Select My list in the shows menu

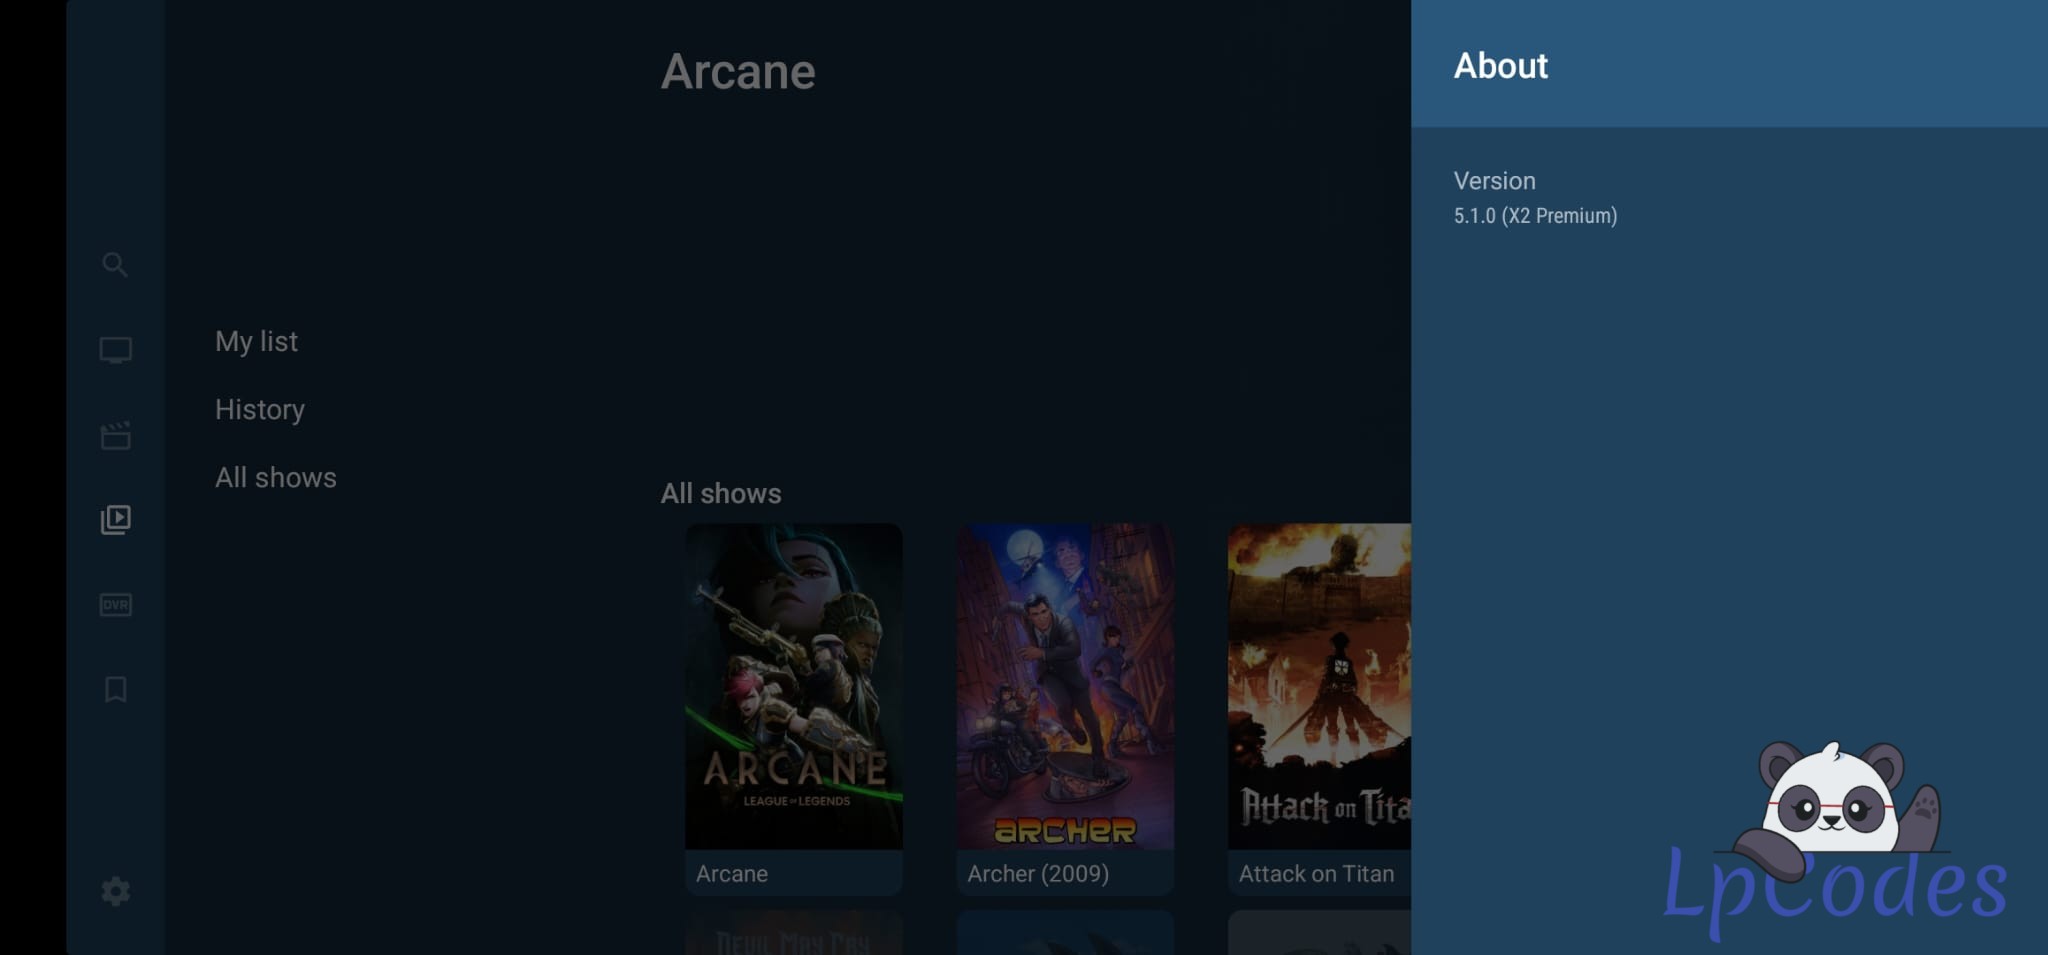pyautogui.click(x=256, y=341)
